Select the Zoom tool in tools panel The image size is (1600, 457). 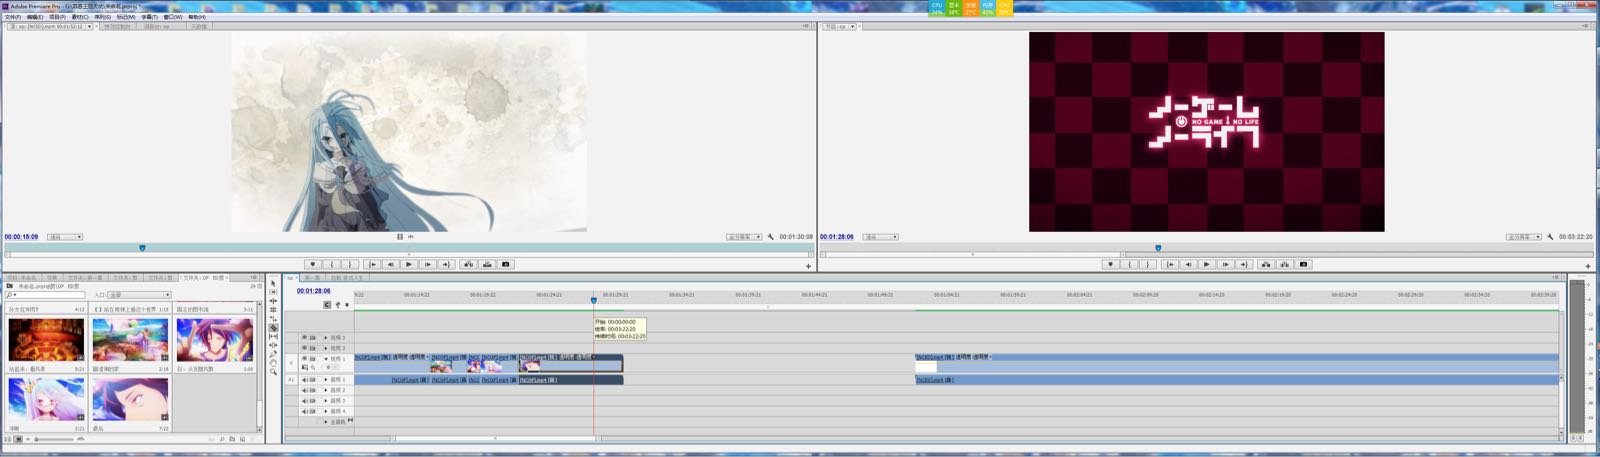[273, 371]
